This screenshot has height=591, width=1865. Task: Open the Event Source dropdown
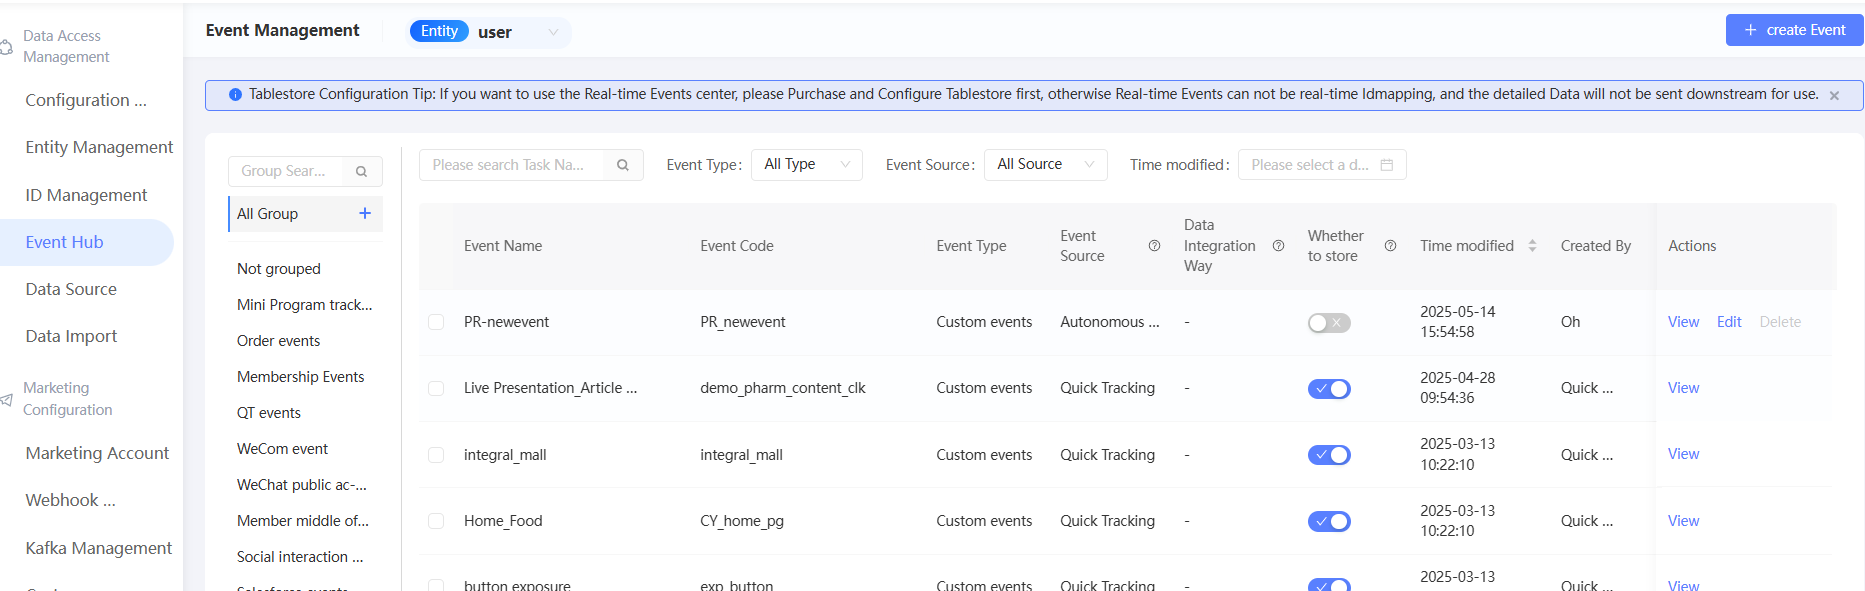pos(1045,165)
